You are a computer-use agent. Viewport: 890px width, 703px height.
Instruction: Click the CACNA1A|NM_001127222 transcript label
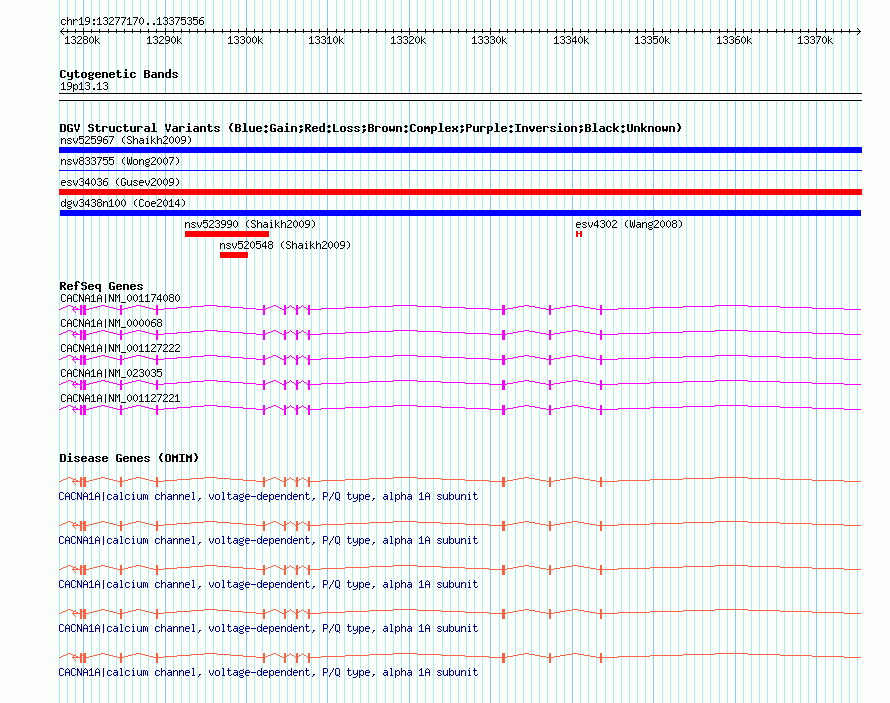coord(120,348)
